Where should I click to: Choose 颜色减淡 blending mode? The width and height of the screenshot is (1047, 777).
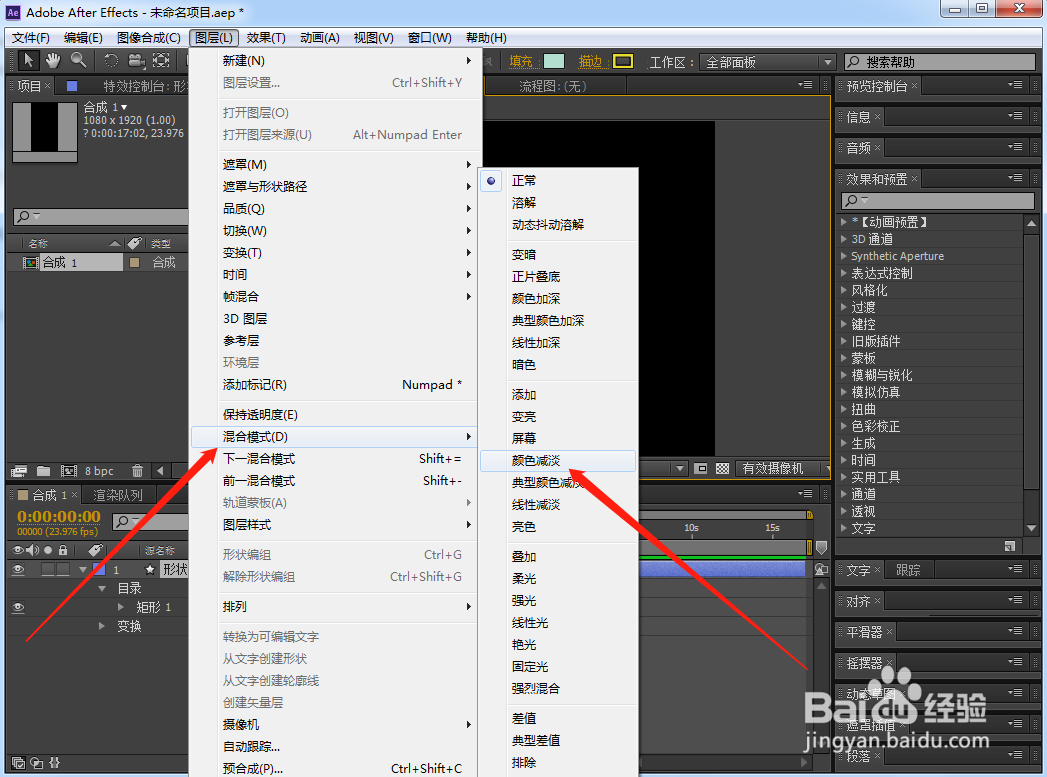tap(558, 461)
